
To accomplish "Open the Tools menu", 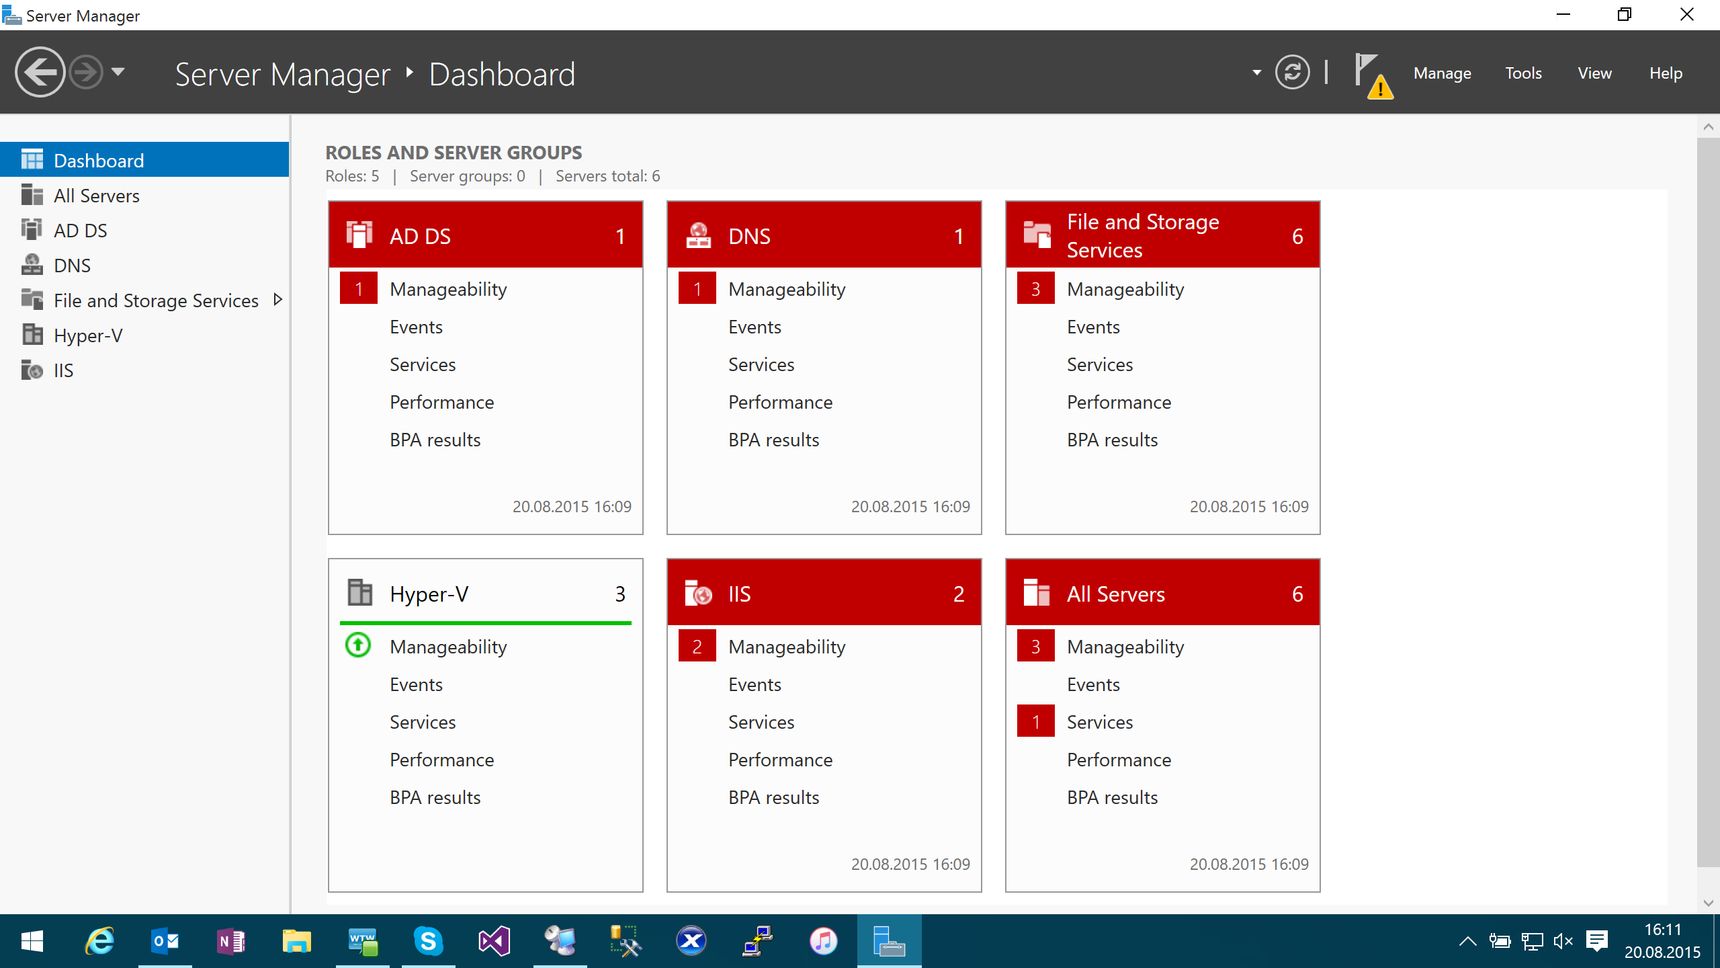I will coord(1523,73).
